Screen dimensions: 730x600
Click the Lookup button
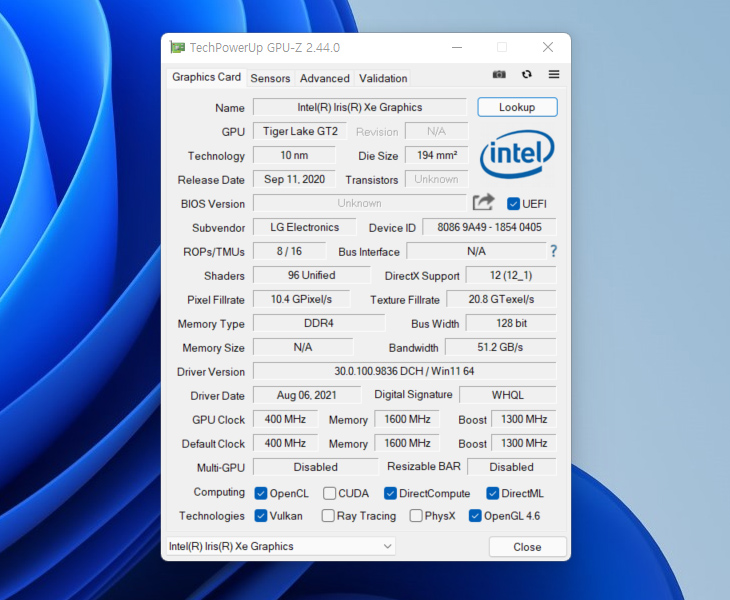click(x=517, y=107)
